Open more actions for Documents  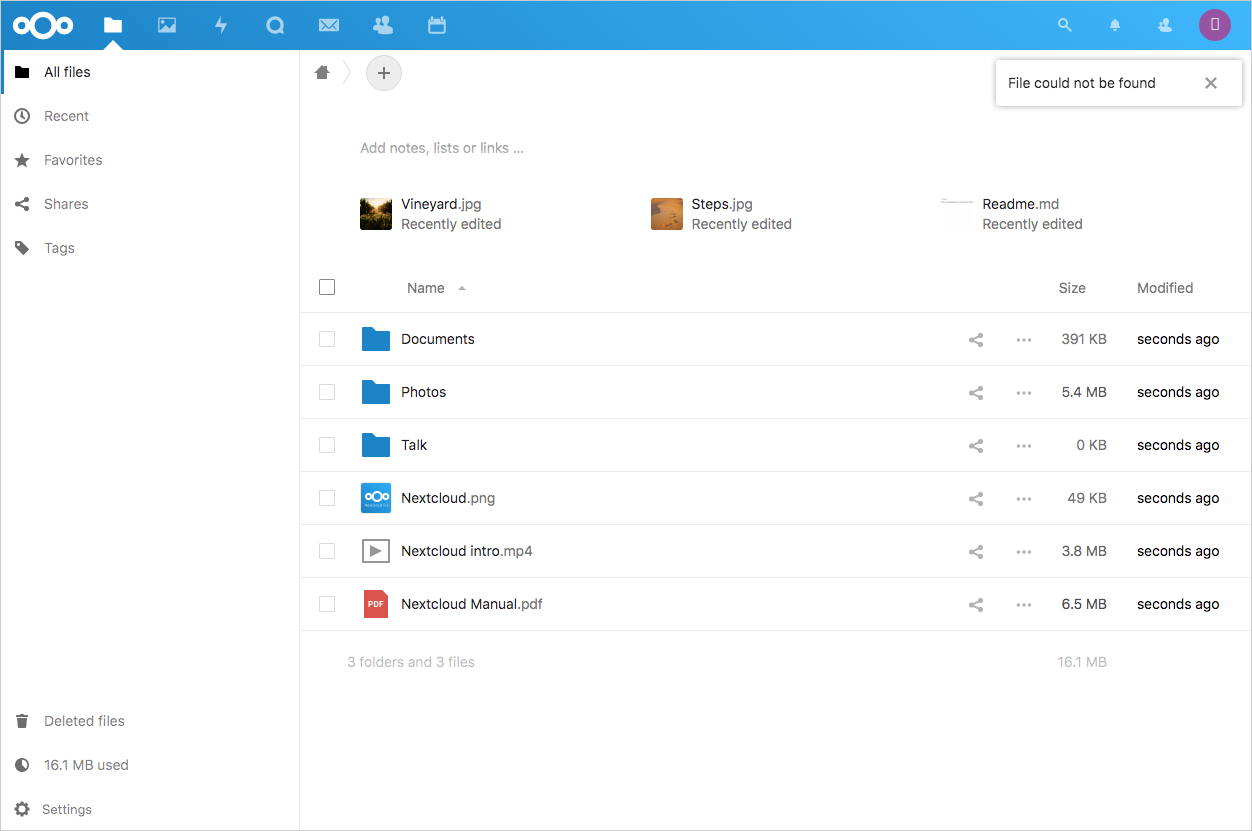[x=1024, y=340]
